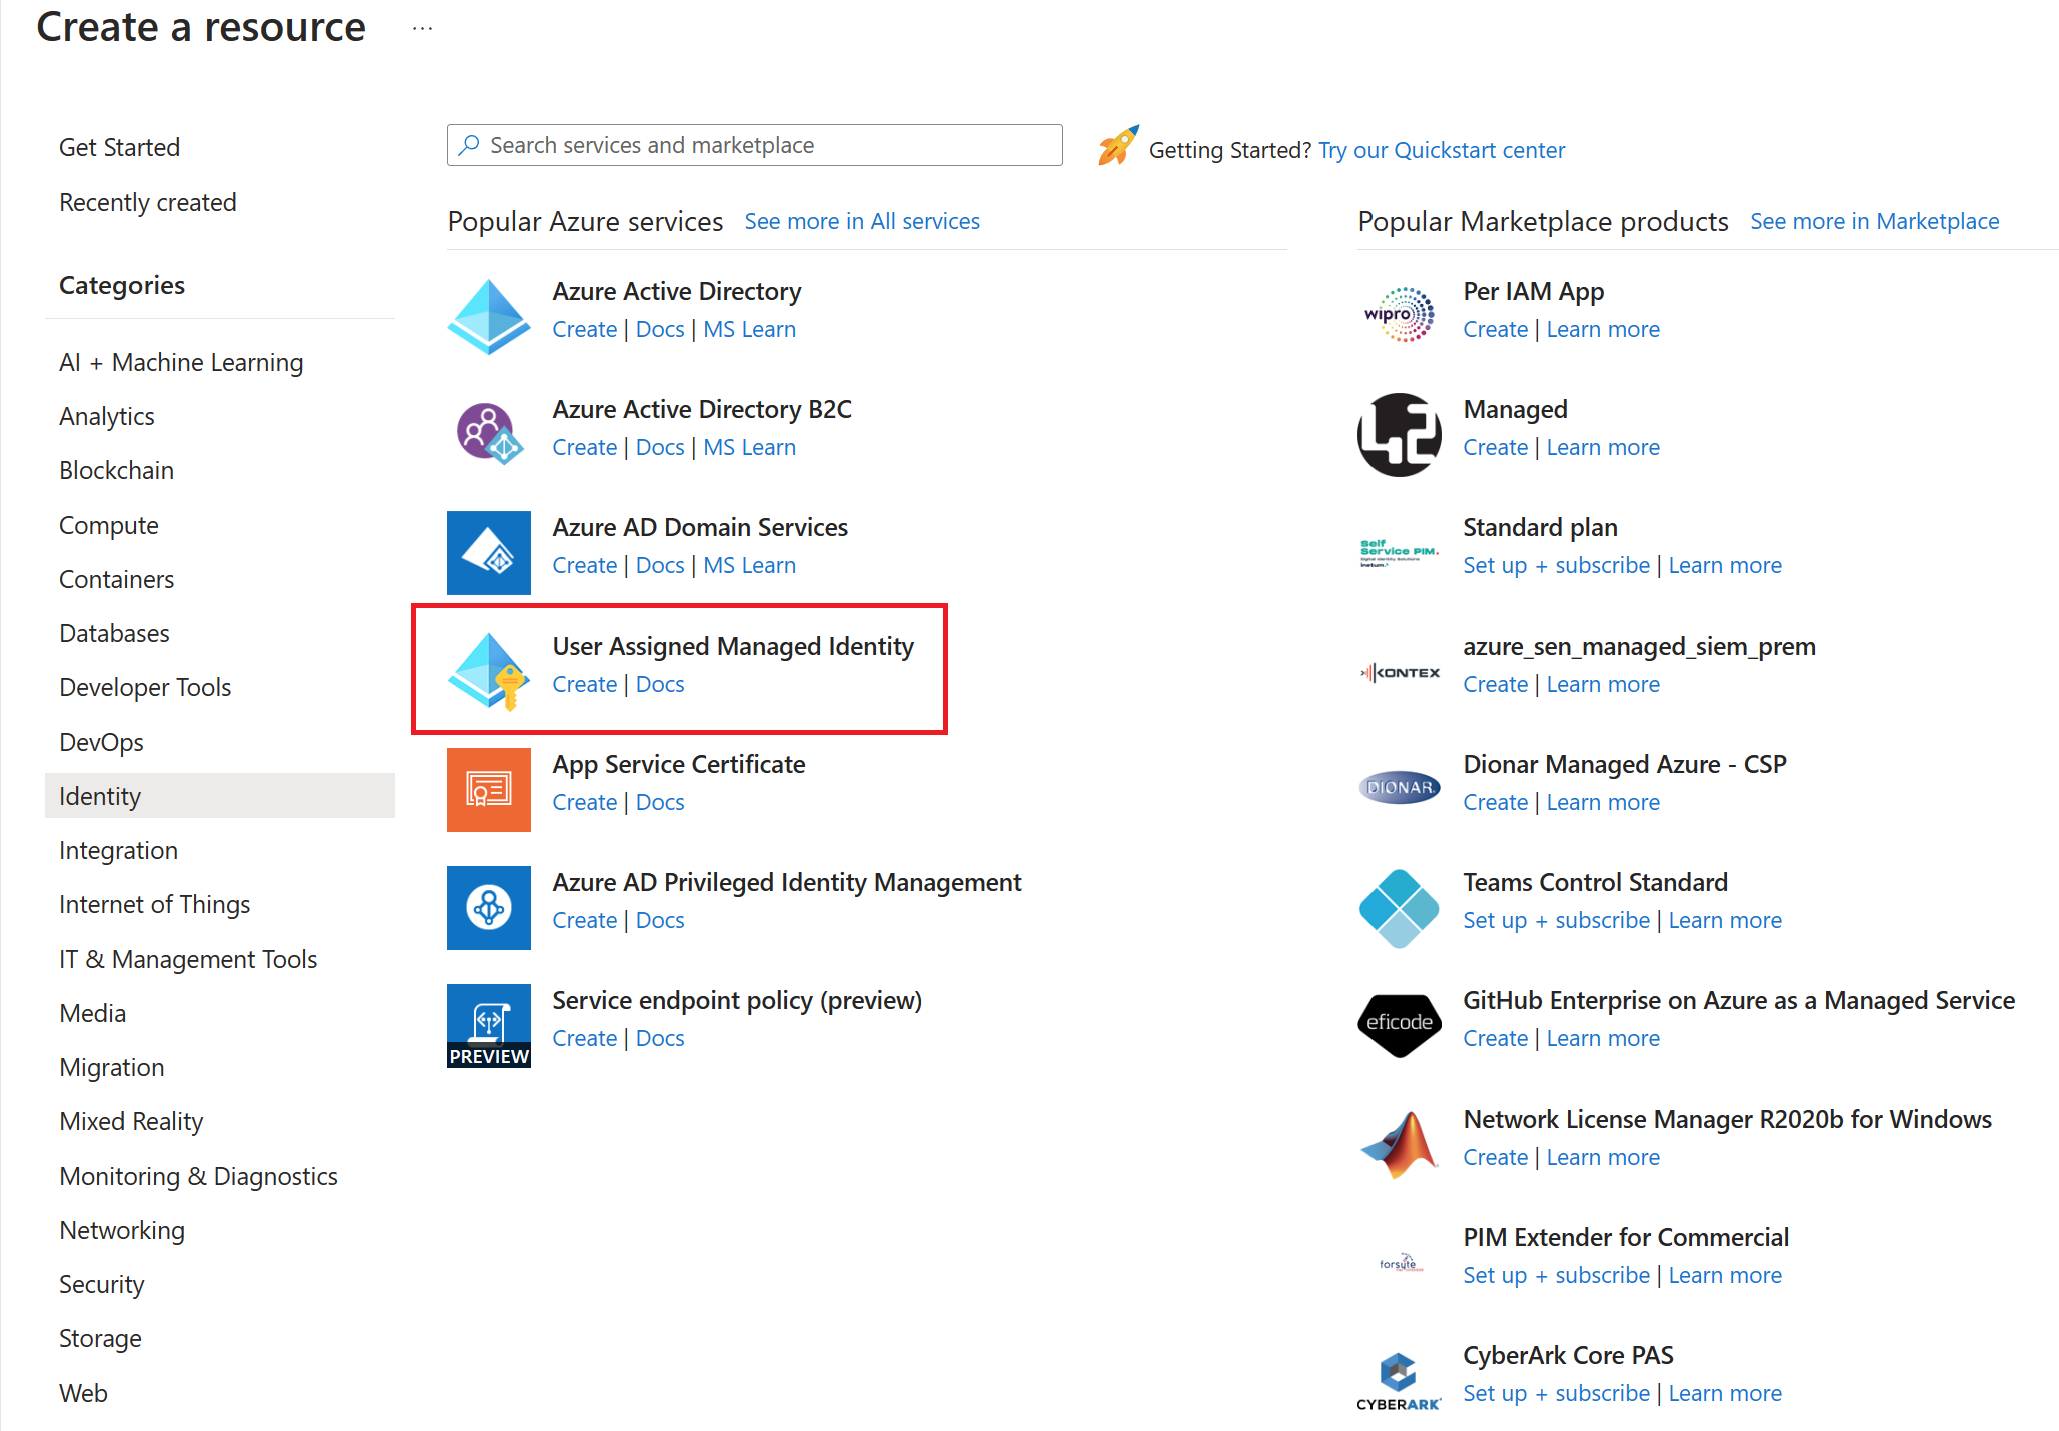Click the CyberArk logo in Marketplace products
This screenshot has width=2059, height=1431.
point(1398,1371)
